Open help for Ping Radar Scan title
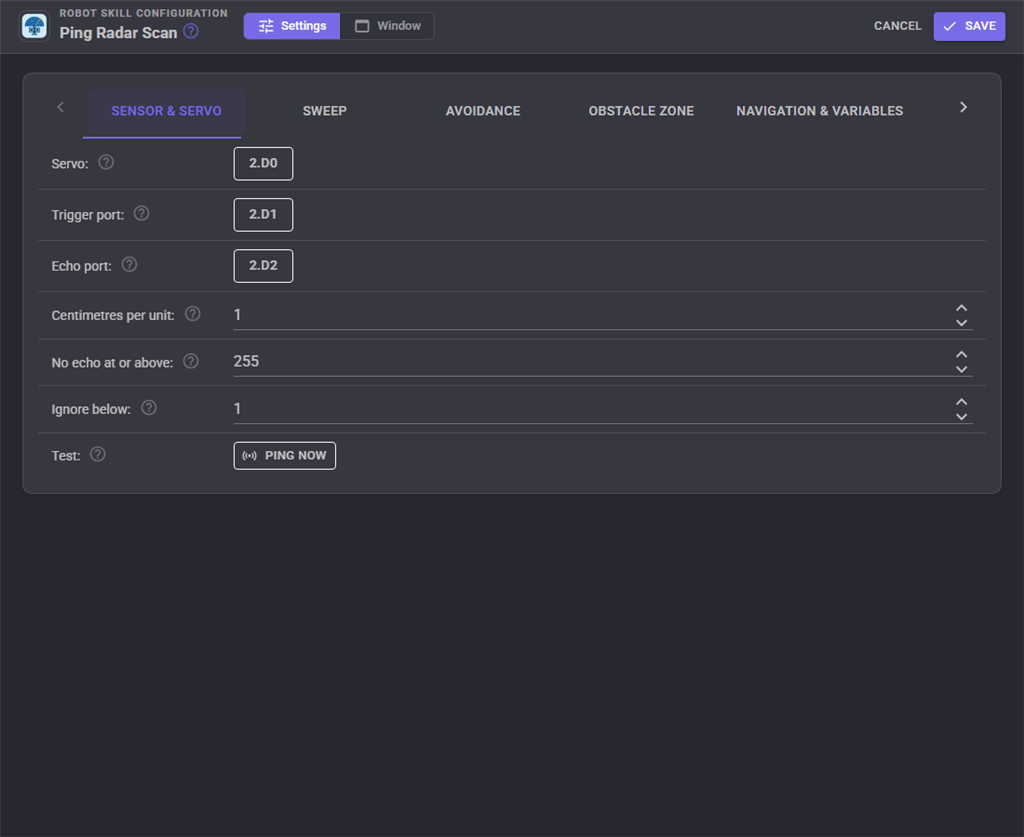Viewport: 1024px width, 837px height. click(x=191, y=31)
